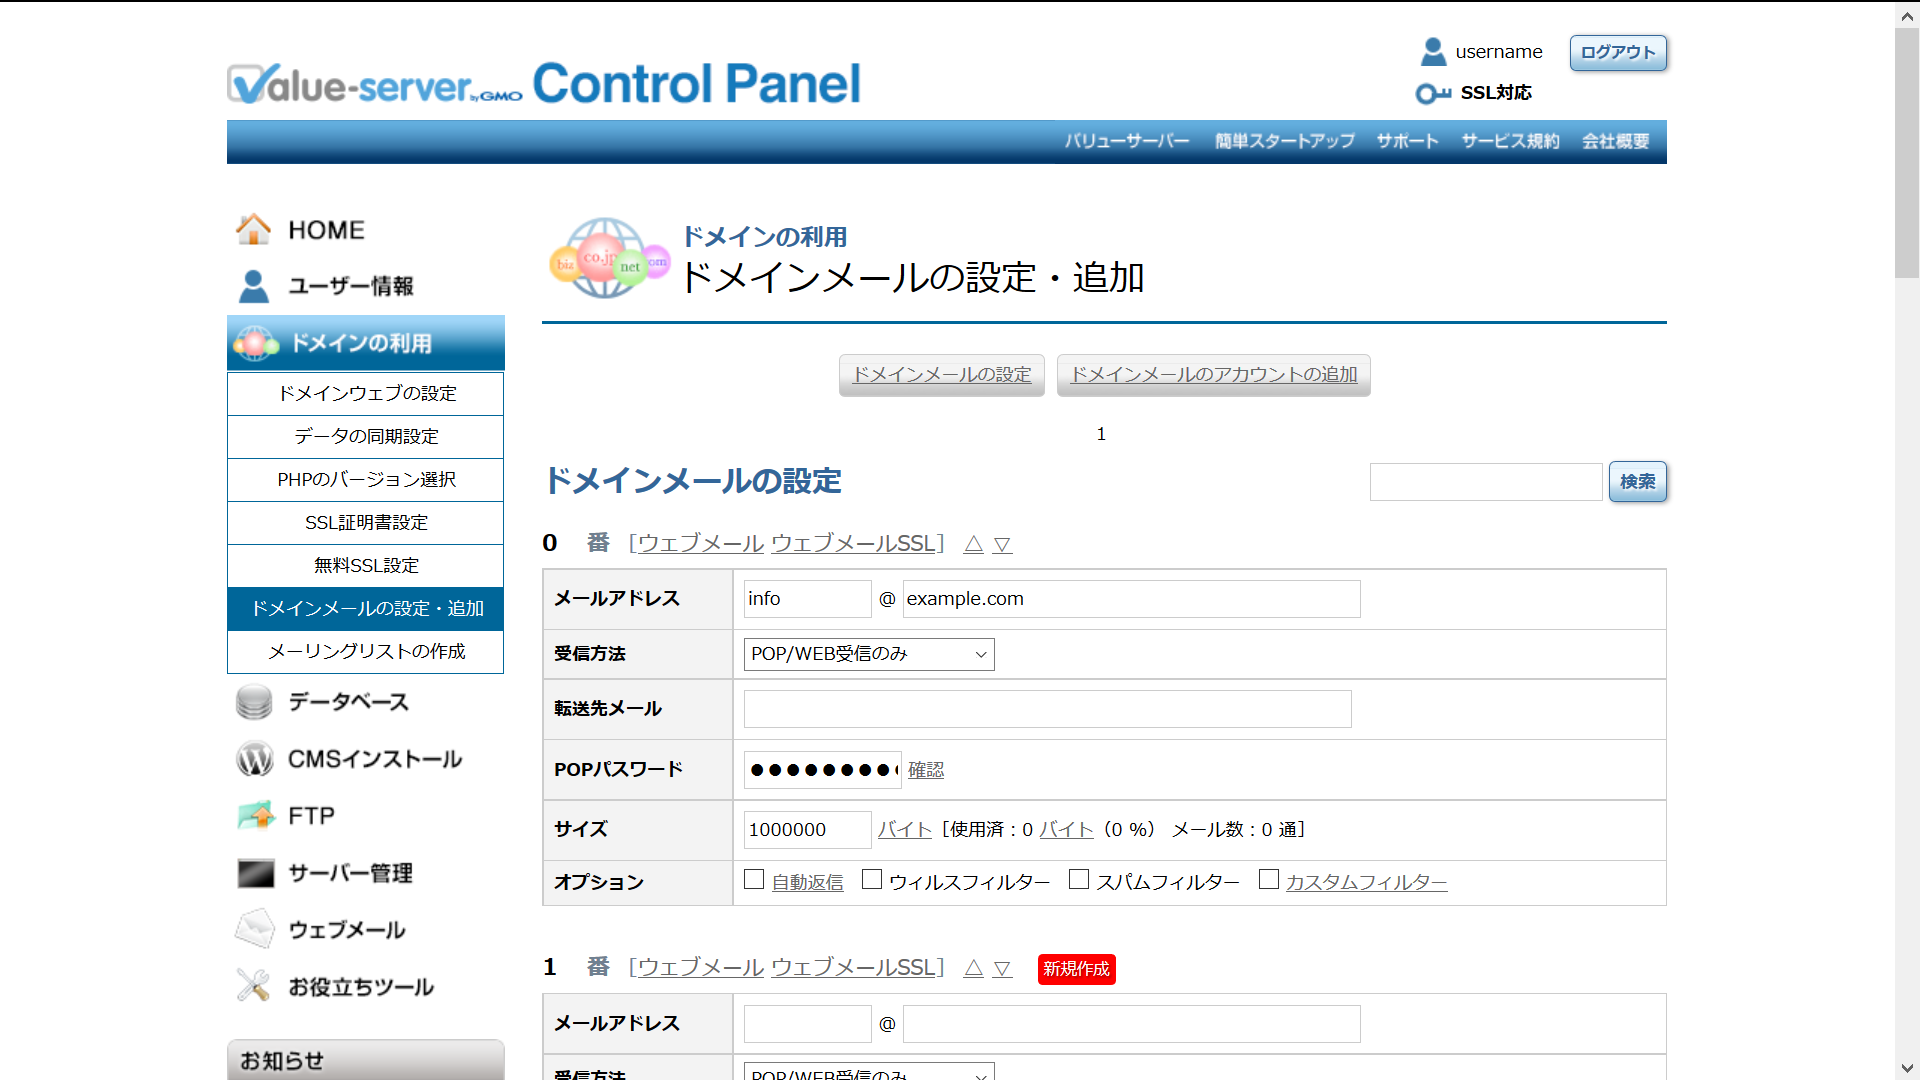
Task: Open サポート in the top navigation bar
Action: click(1407, 141)
